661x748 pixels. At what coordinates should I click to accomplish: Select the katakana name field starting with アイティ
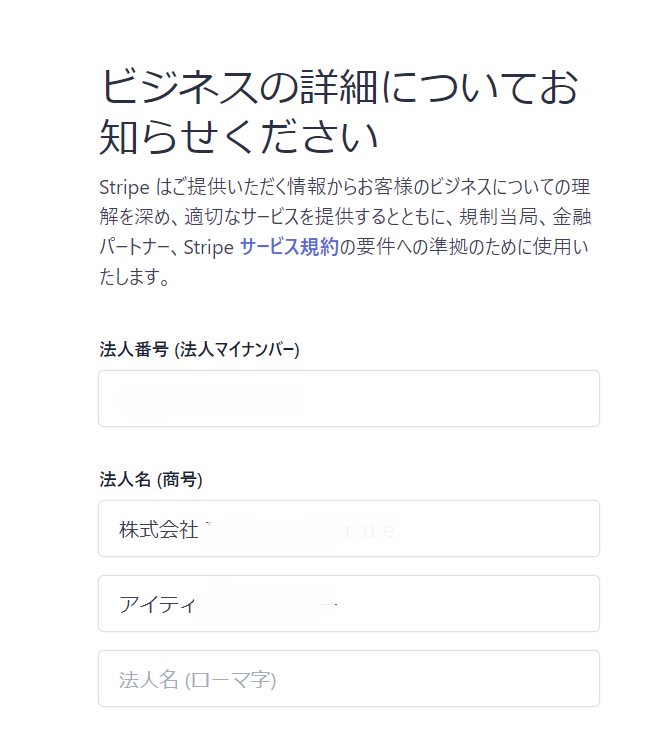point(348,604)
